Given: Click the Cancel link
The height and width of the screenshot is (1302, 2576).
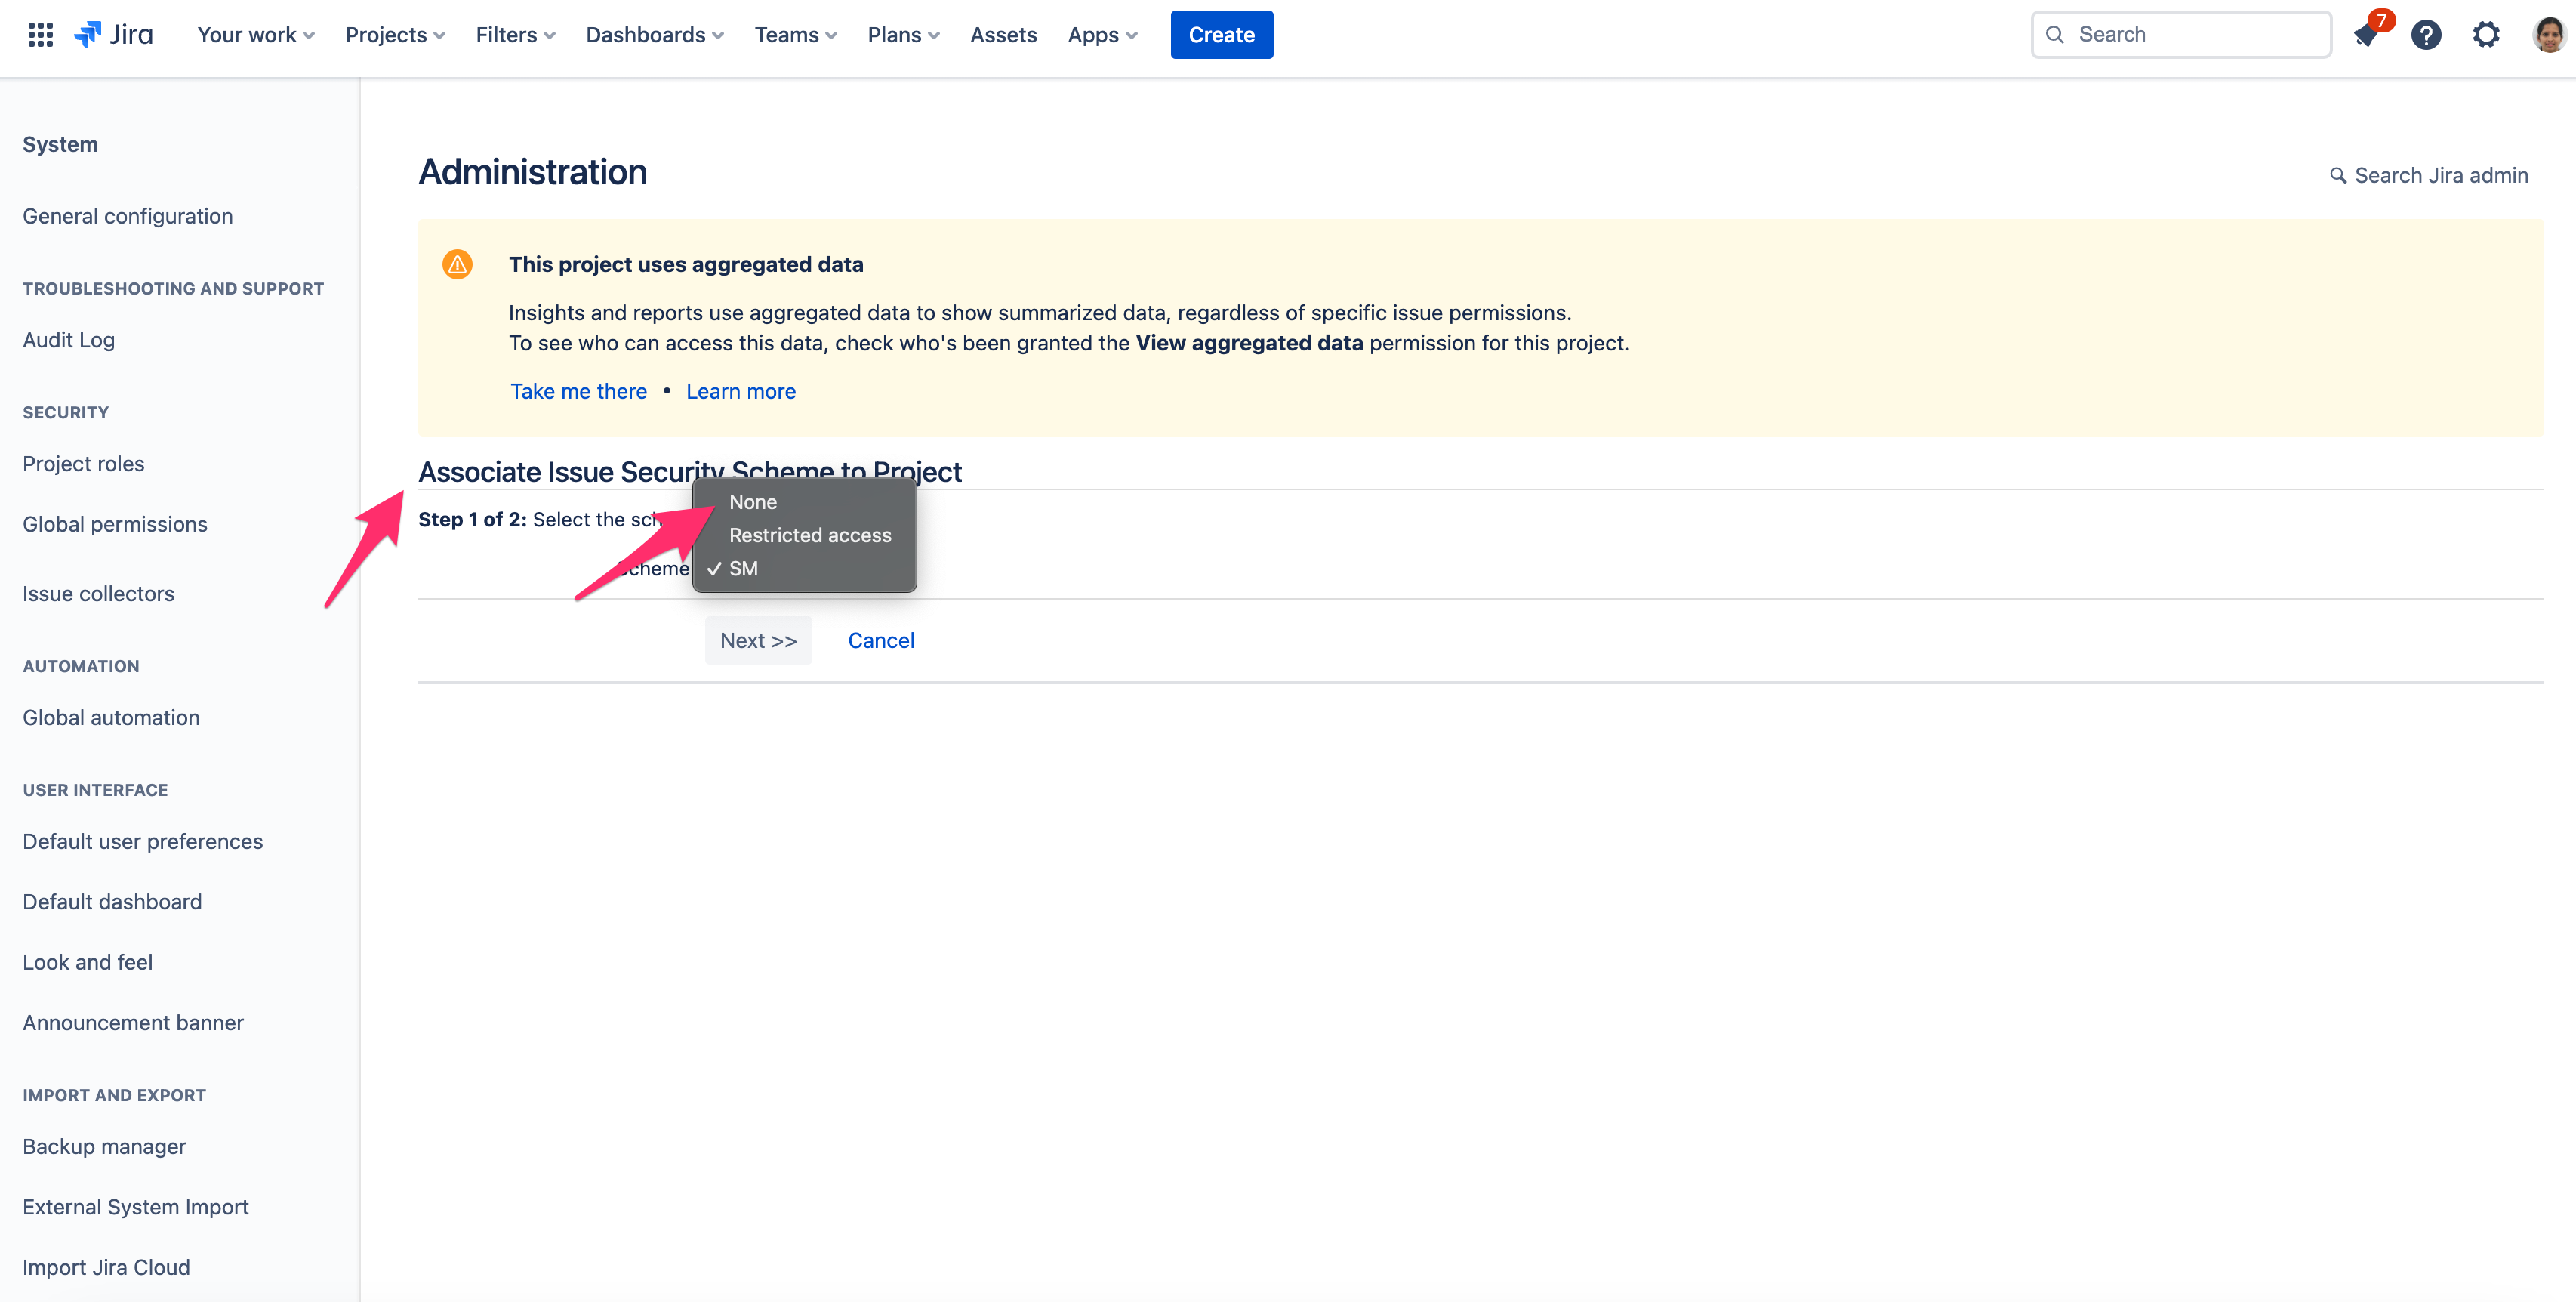Looking at the screenshot, I should click(x=880, y=640).
